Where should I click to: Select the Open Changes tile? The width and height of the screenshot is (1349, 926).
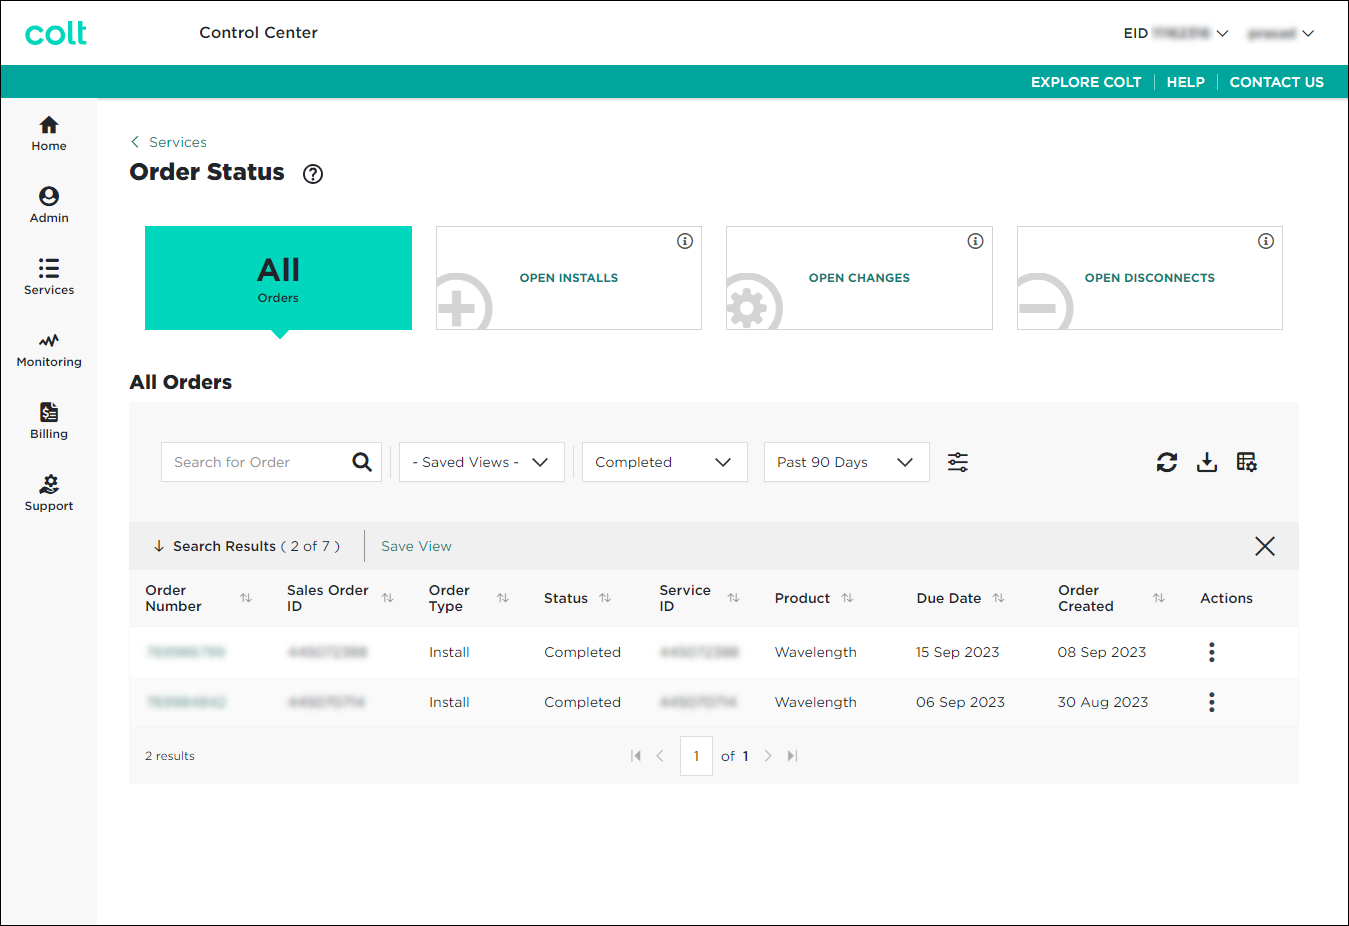(x=859, y=278)
